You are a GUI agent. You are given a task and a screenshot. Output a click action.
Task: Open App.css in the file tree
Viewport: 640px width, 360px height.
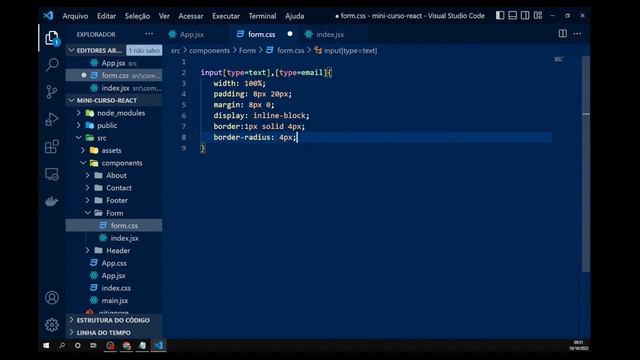click(114, 263)
